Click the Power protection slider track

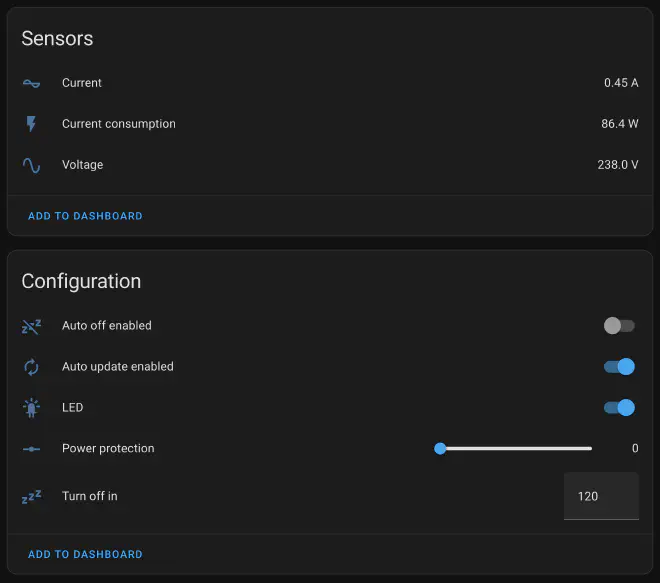516,449
